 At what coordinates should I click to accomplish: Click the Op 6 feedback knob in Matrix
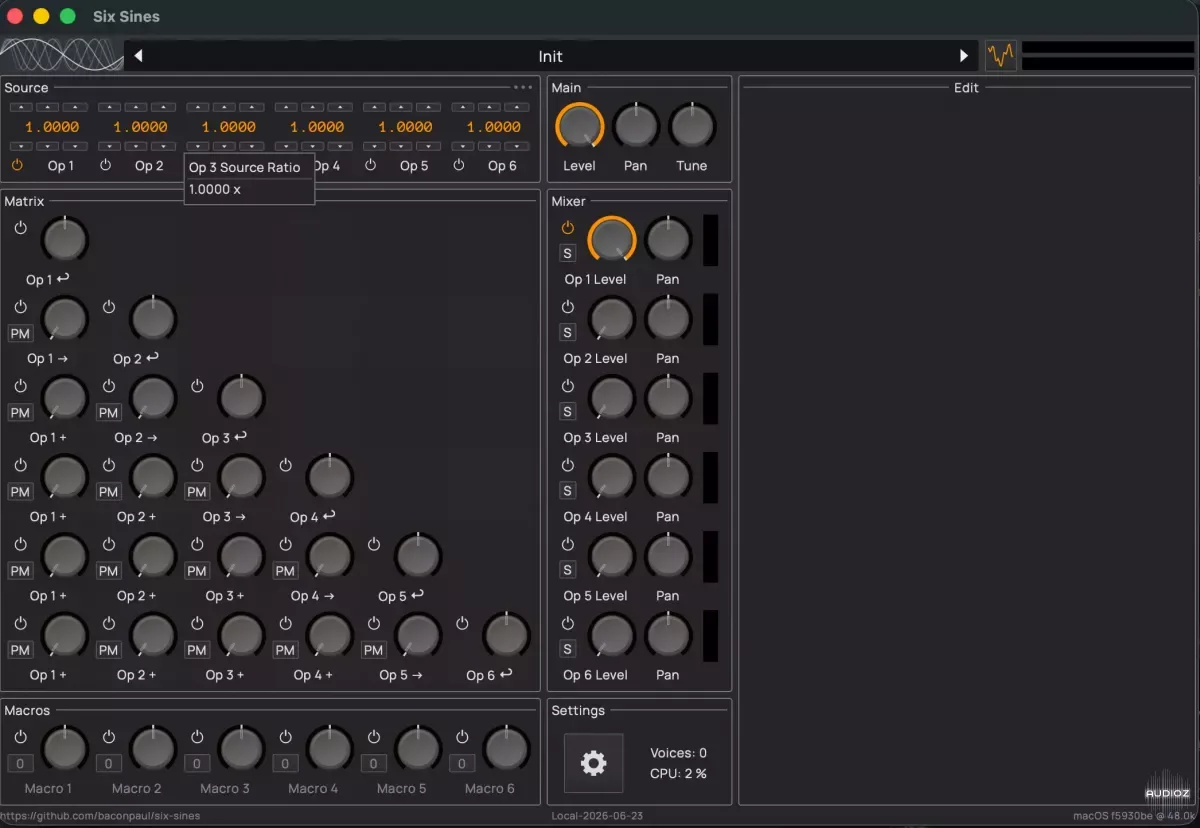506,636
